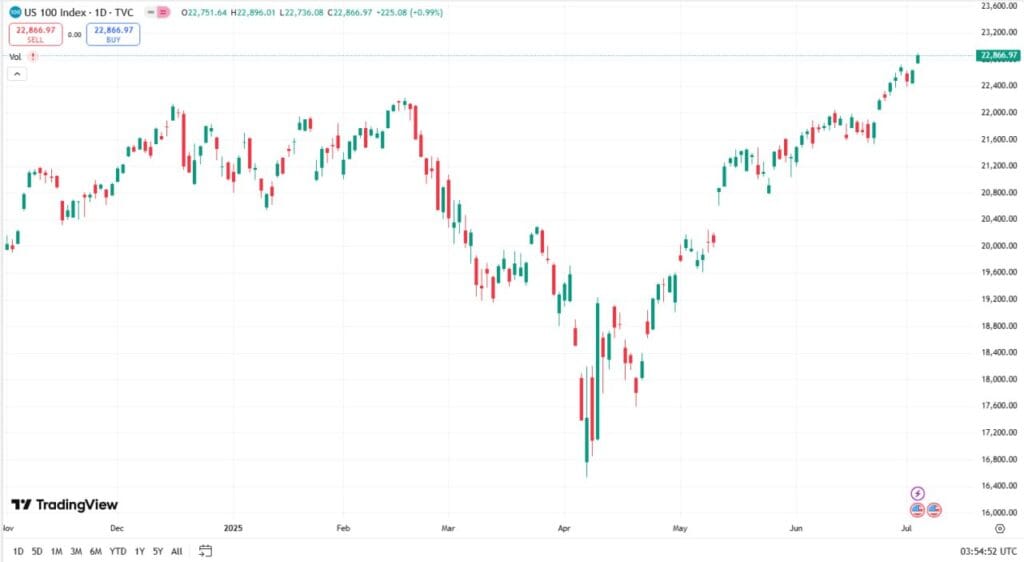Click the second US flag economic event

934,510
